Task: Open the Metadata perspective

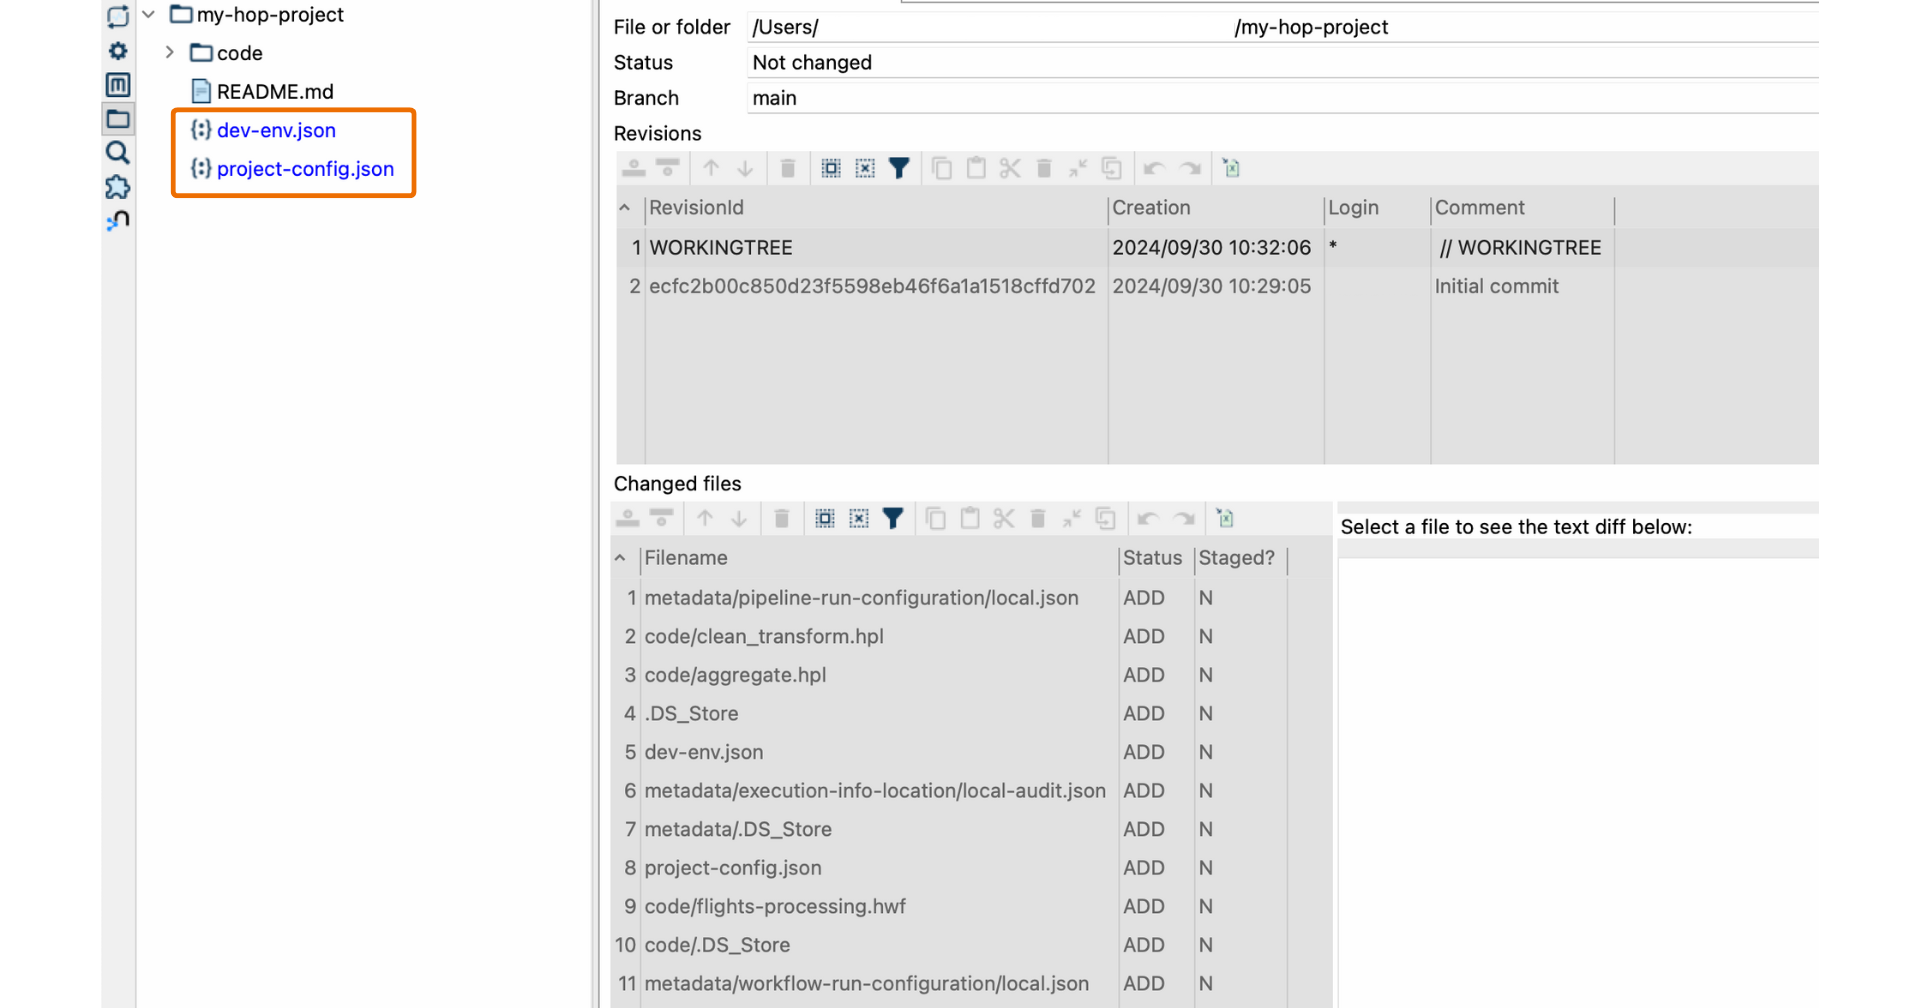Action: pyautogui.click(x=117, y=85)
